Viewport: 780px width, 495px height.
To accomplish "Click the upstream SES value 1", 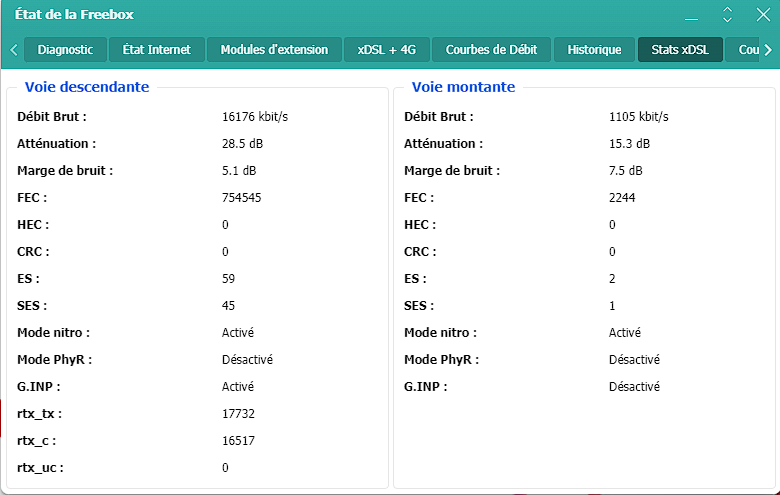I will (x=612, y=306).
